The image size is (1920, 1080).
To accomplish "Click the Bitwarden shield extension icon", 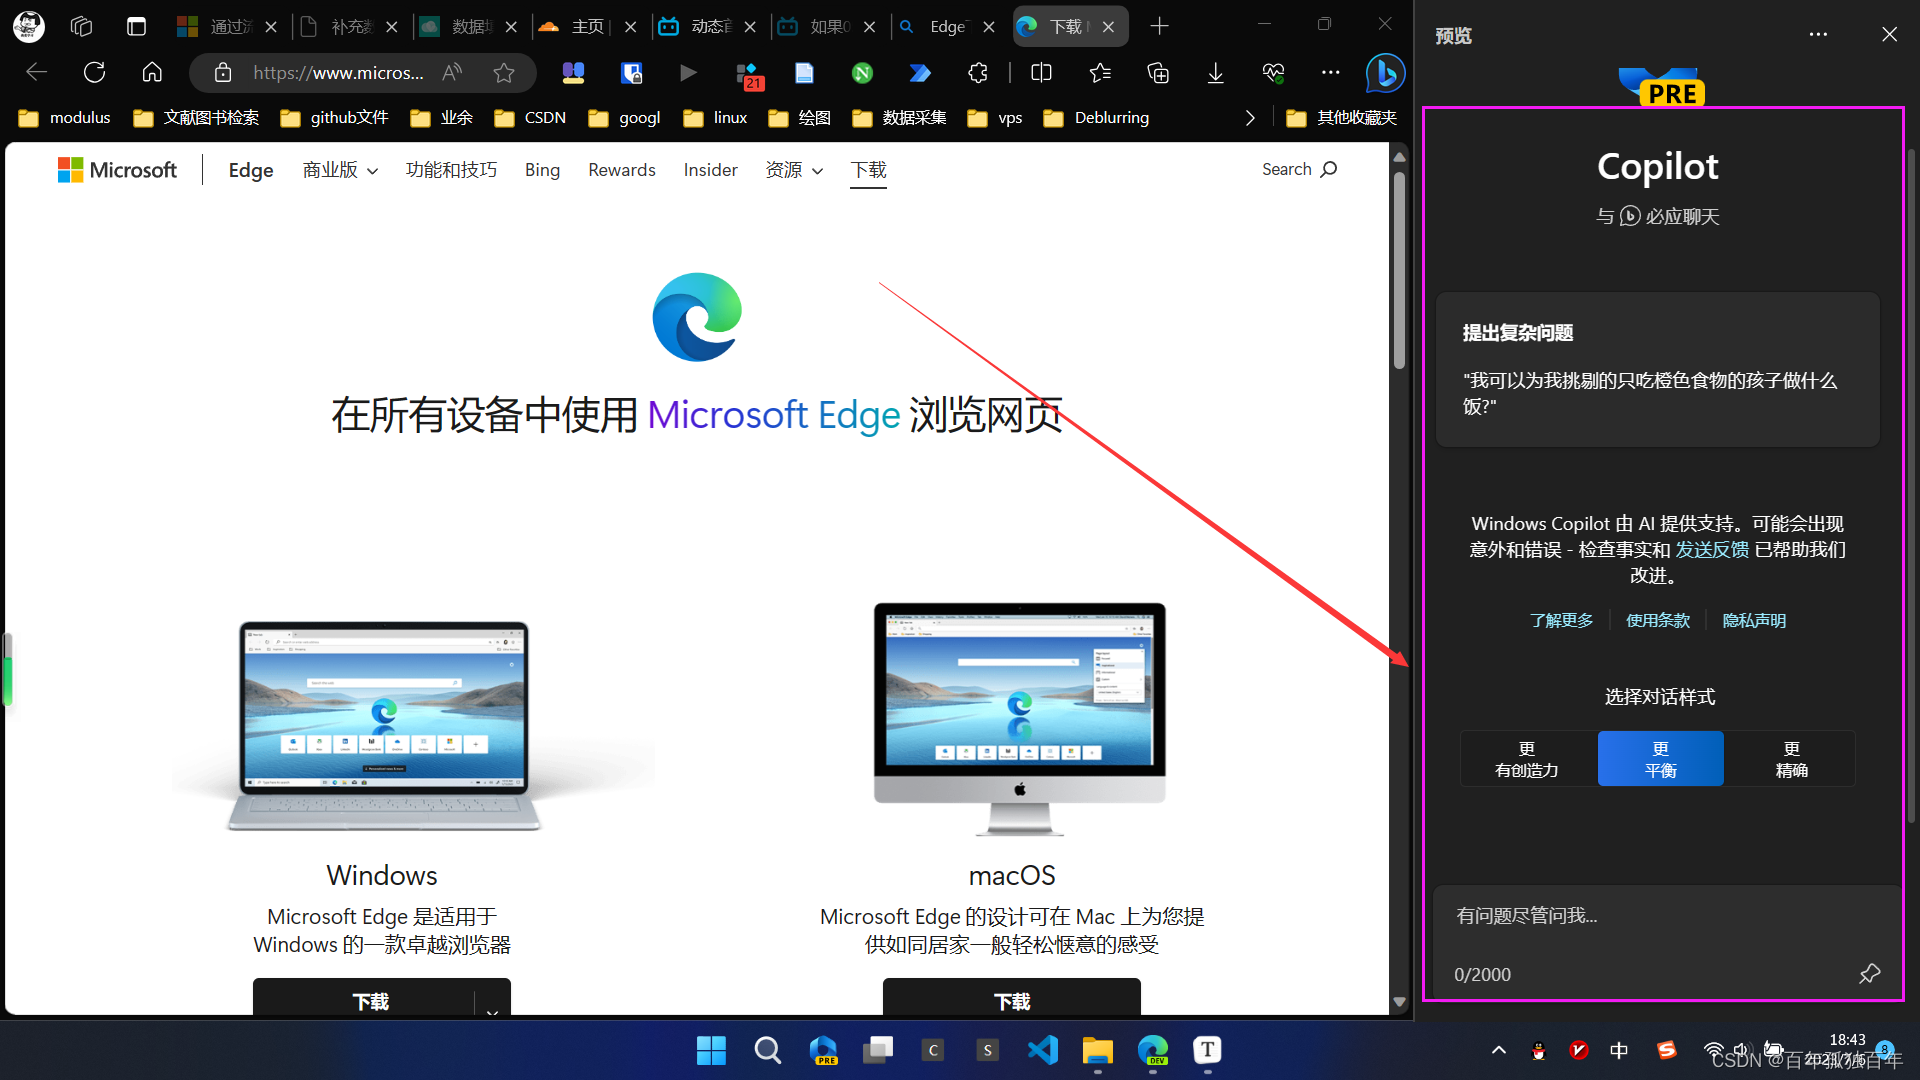I will click(x=631, y=72).
